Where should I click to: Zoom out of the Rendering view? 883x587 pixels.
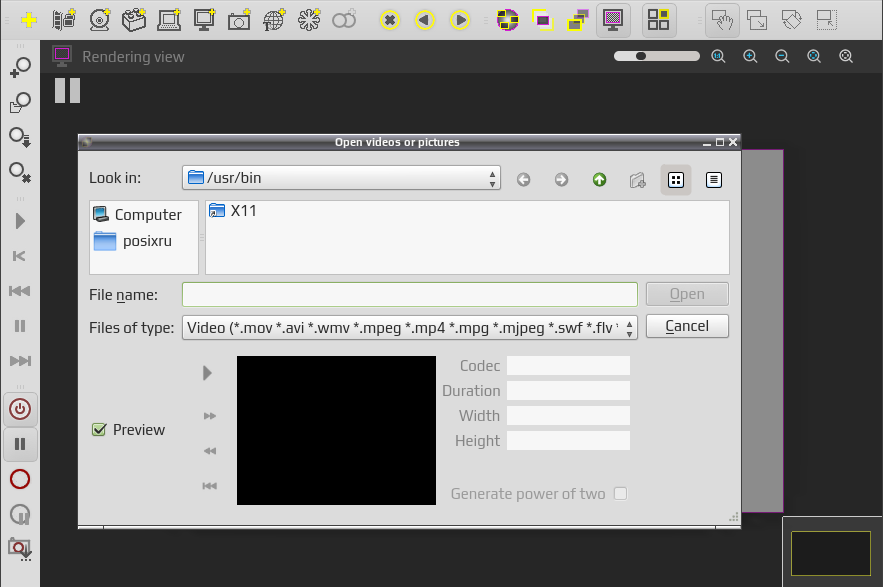(782, 56)
